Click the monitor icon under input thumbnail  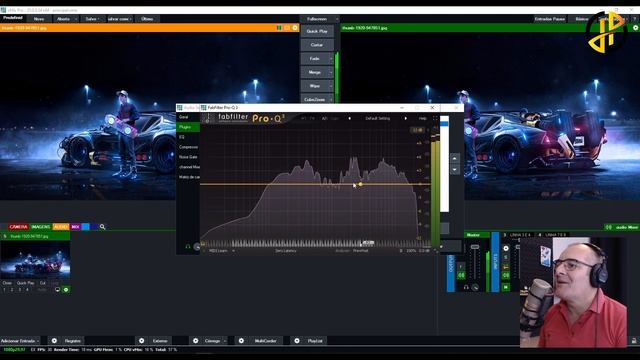[57, 290]
